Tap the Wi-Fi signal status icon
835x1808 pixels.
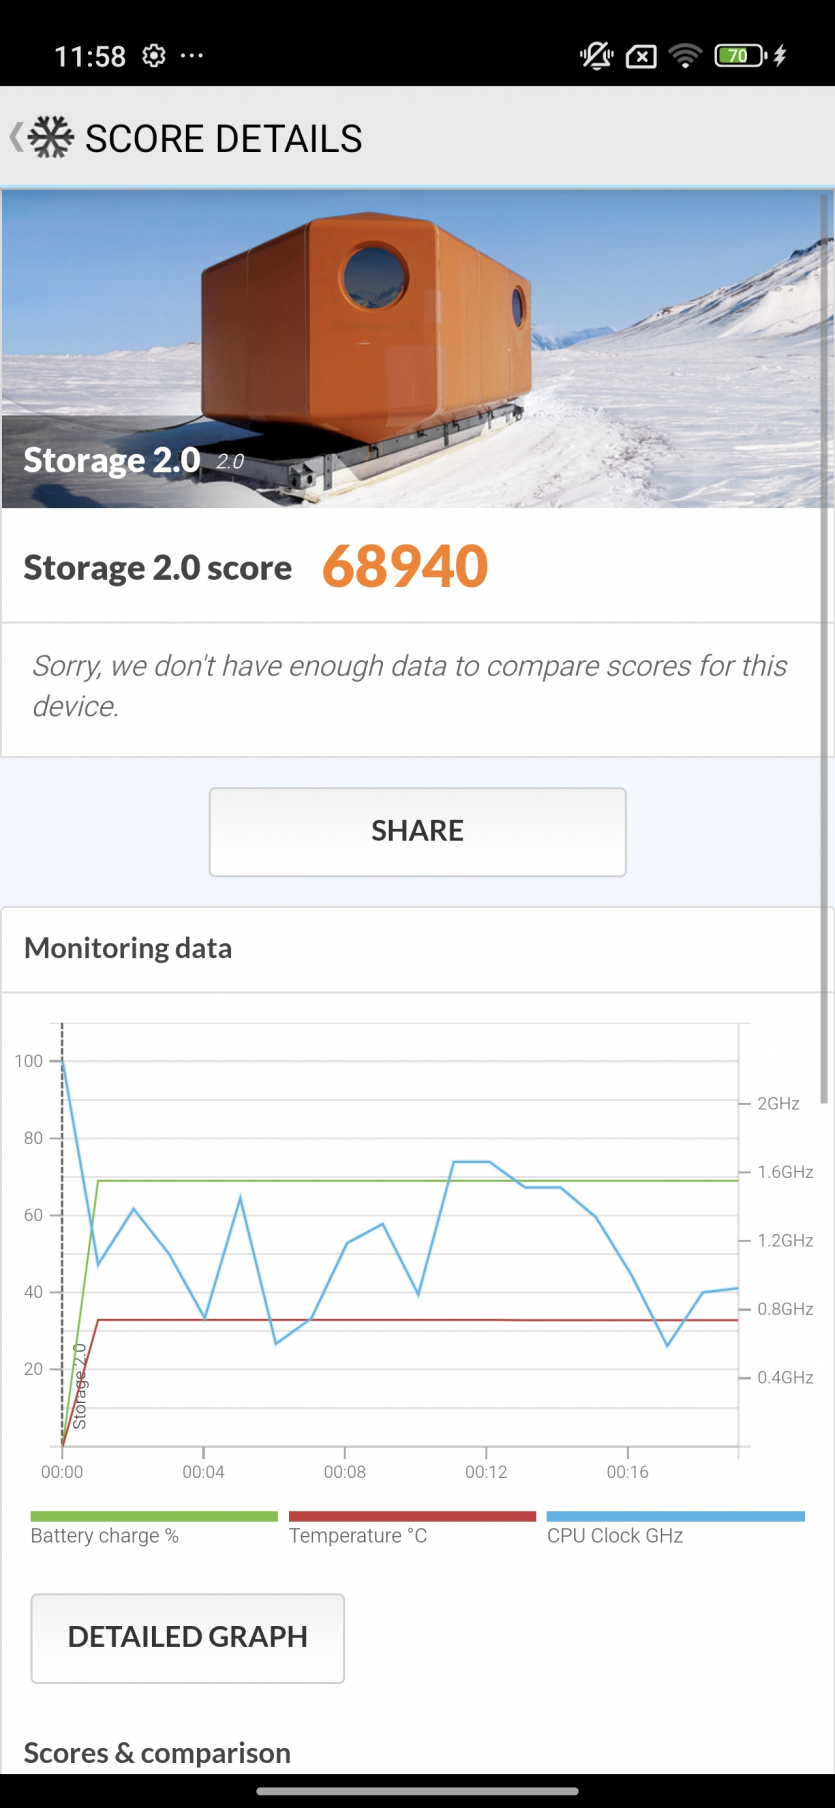point(685,56)
